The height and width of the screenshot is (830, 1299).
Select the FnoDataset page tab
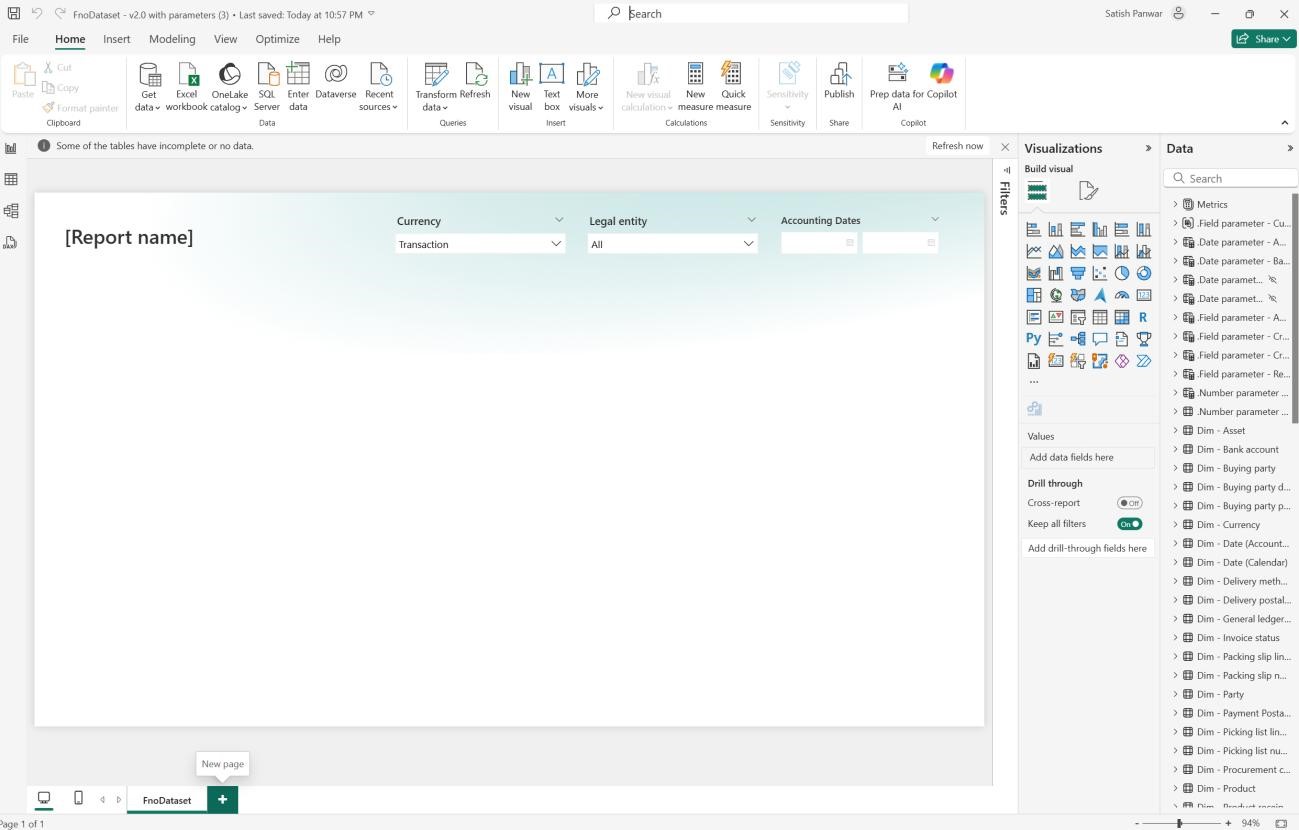pyautogui.click(x=167, y=800)
